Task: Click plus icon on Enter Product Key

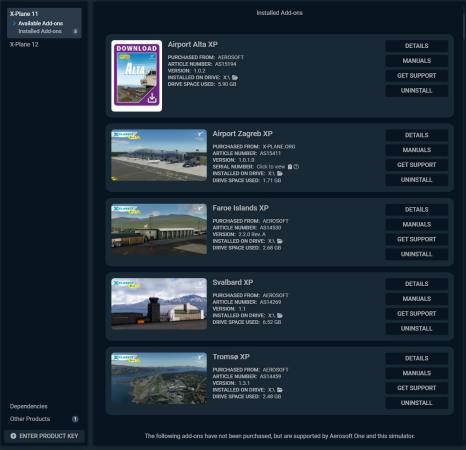Action: (13, 436)
